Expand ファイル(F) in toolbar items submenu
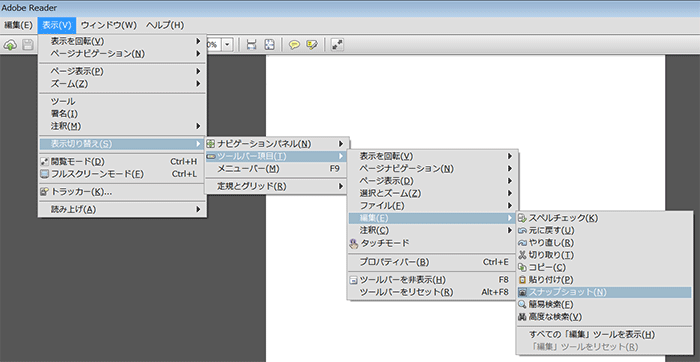 click(433, 206)
